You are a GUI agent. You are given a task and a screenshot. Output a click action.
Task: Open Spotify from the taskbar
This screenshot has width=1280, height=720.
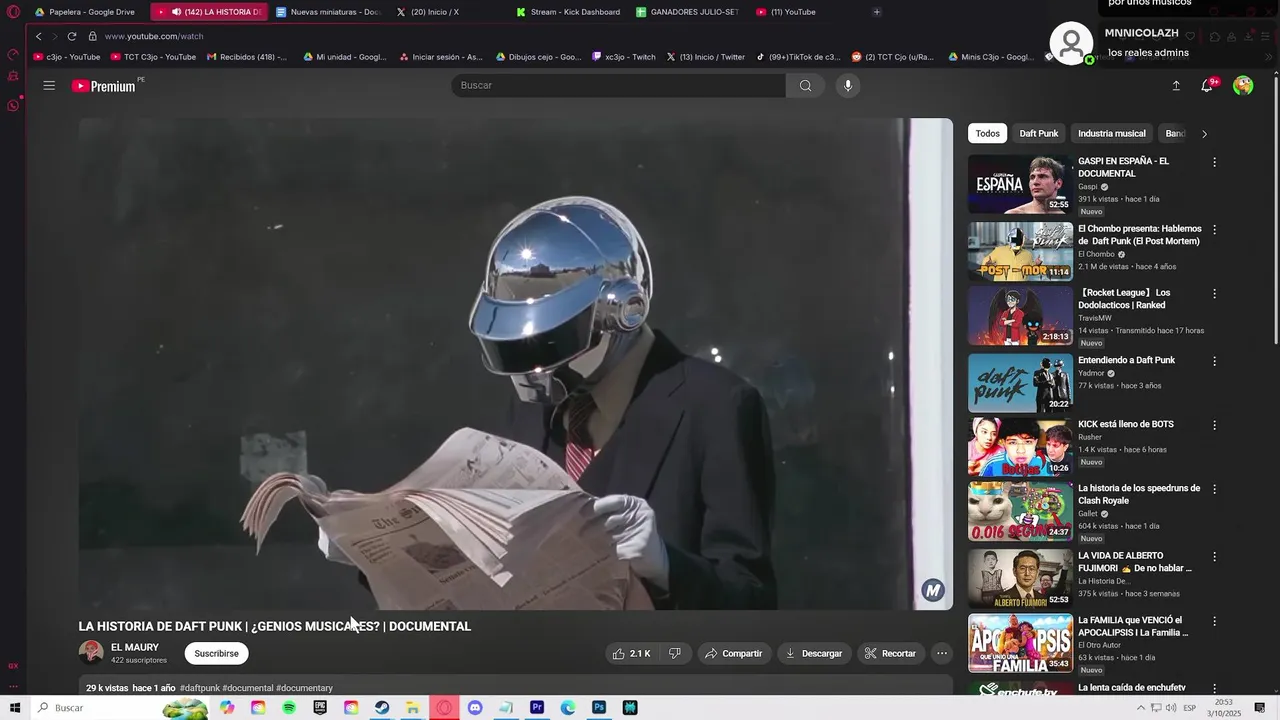coord(289,708)
